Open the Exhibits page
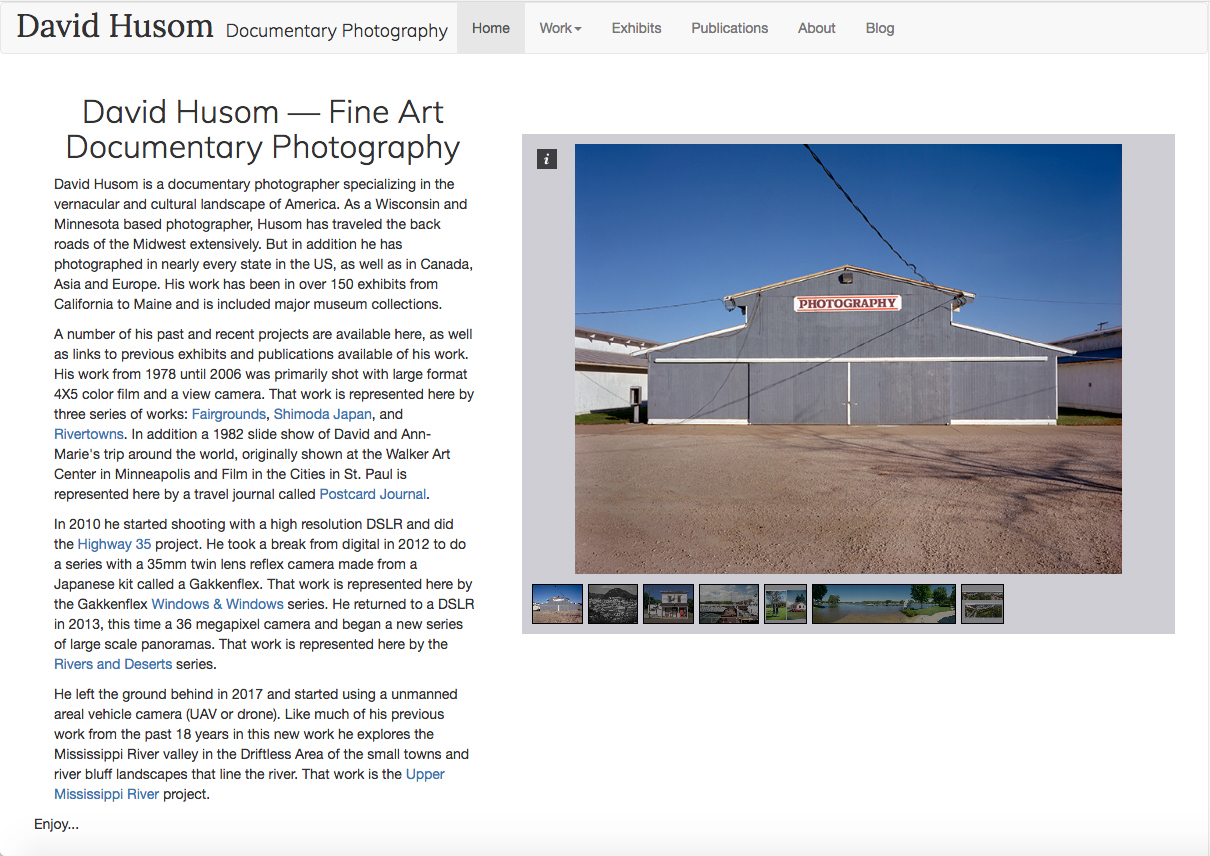The image size is (1210, 856). click(636, 28)
